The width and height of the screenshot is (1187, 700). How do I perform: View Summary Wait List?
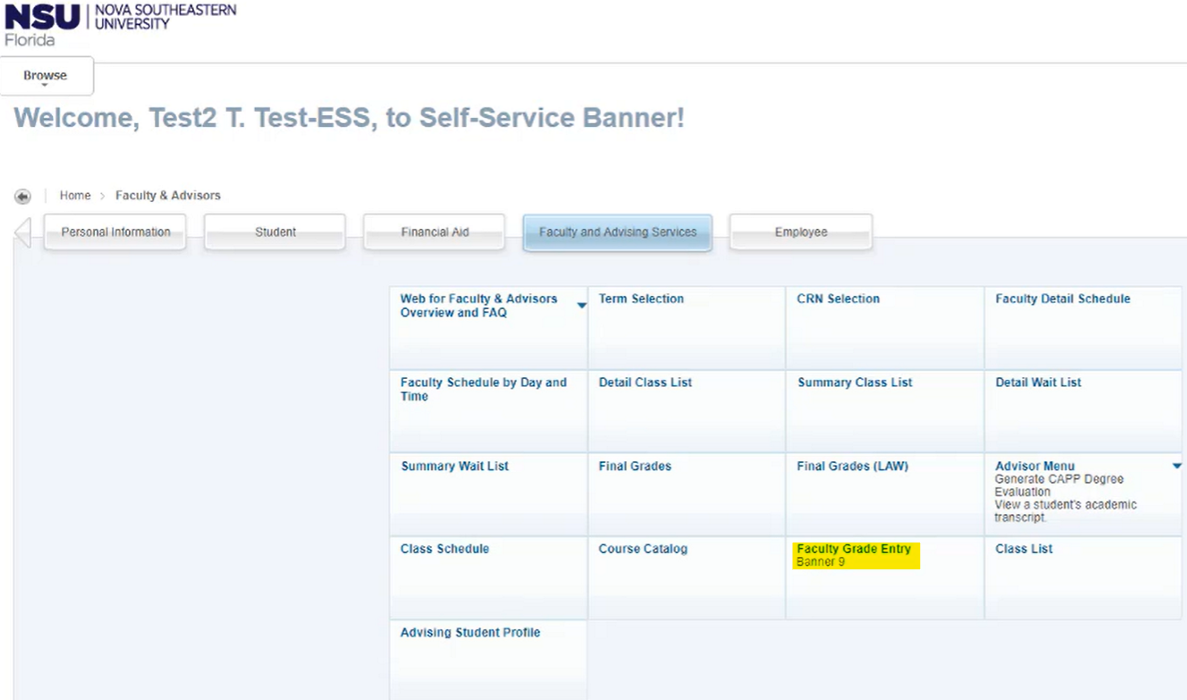[454, 466]
